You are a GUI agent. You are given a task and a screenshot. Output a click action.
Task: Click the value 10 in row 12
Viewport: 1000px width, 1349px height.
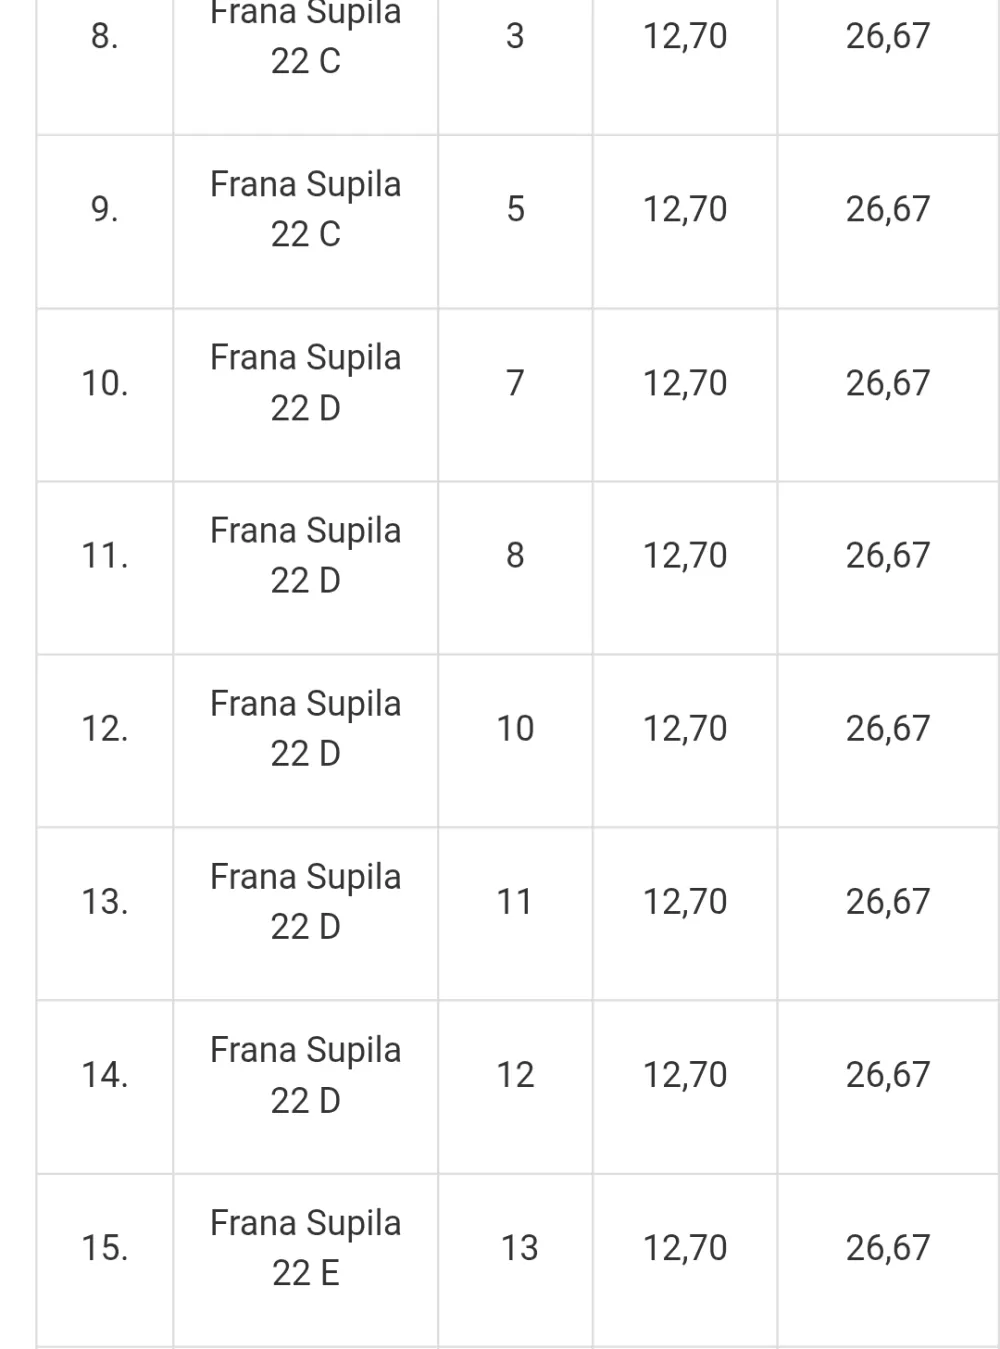coord(515,728)
